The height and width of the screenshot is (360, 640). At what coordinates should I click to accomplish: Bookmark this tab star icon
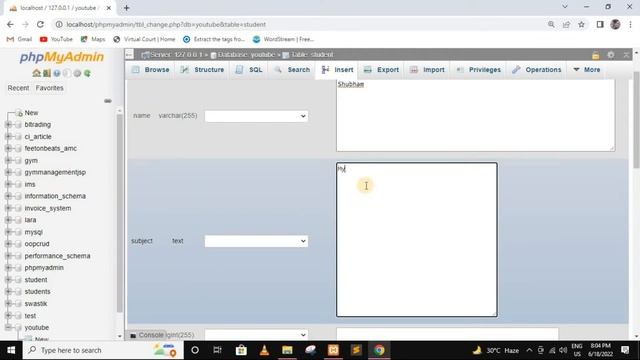[x=581, y=24]
